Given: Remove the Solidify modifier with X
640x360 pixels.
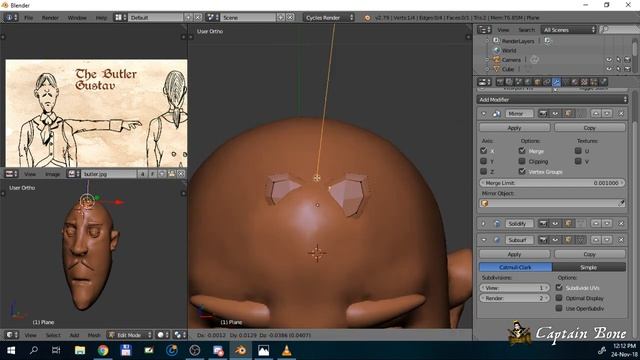Looking at the screenshot, I should (x=621, y=224).
